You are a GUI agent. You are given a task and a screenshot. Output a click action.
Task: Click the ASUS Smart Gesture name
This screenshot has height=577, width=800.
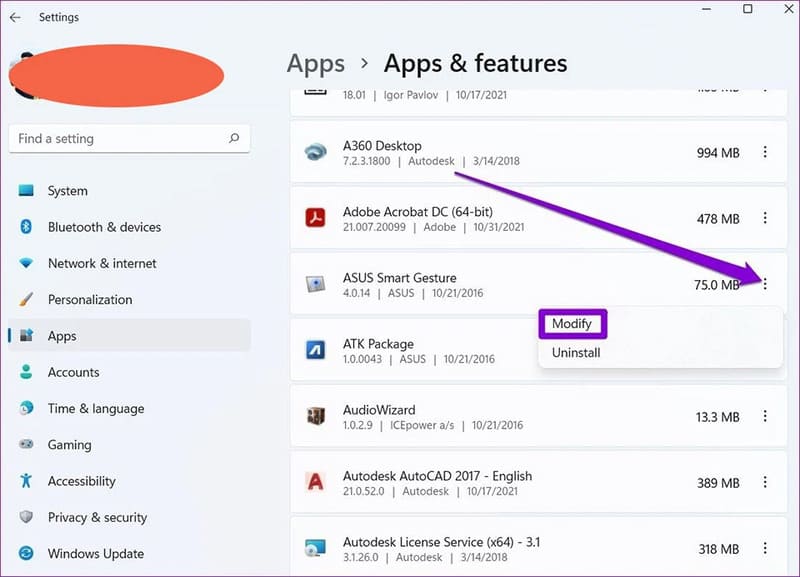(399, 278)
